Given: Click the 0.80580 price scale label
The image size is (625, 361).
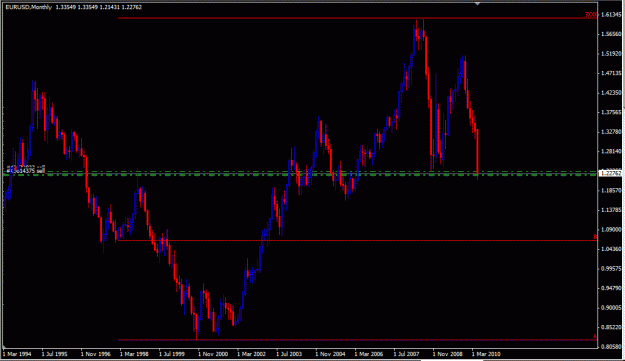Looking at the screenshot, I should point(611,347).
